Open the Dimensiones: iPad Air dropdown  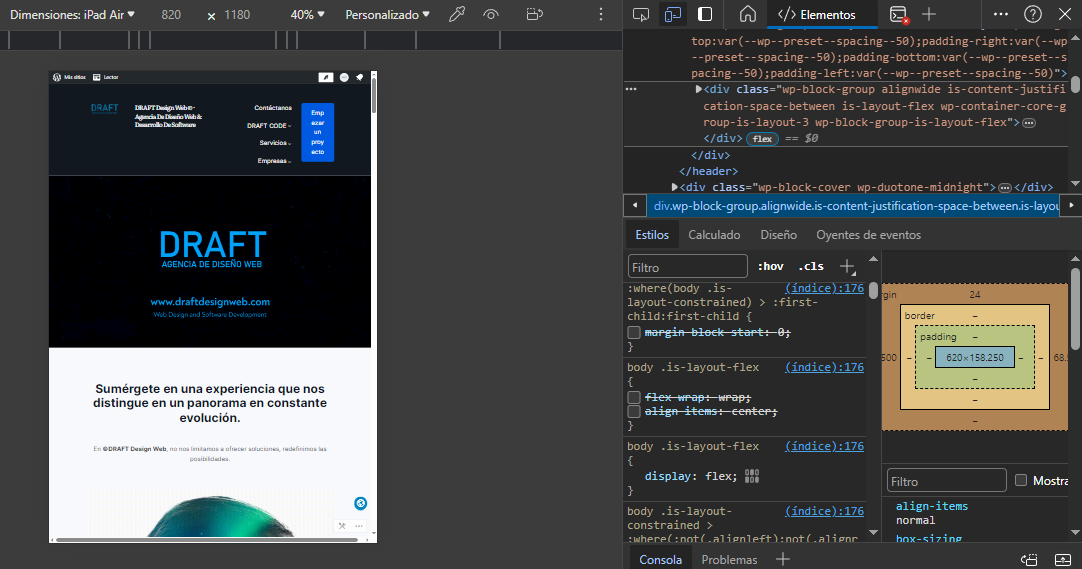72,15
